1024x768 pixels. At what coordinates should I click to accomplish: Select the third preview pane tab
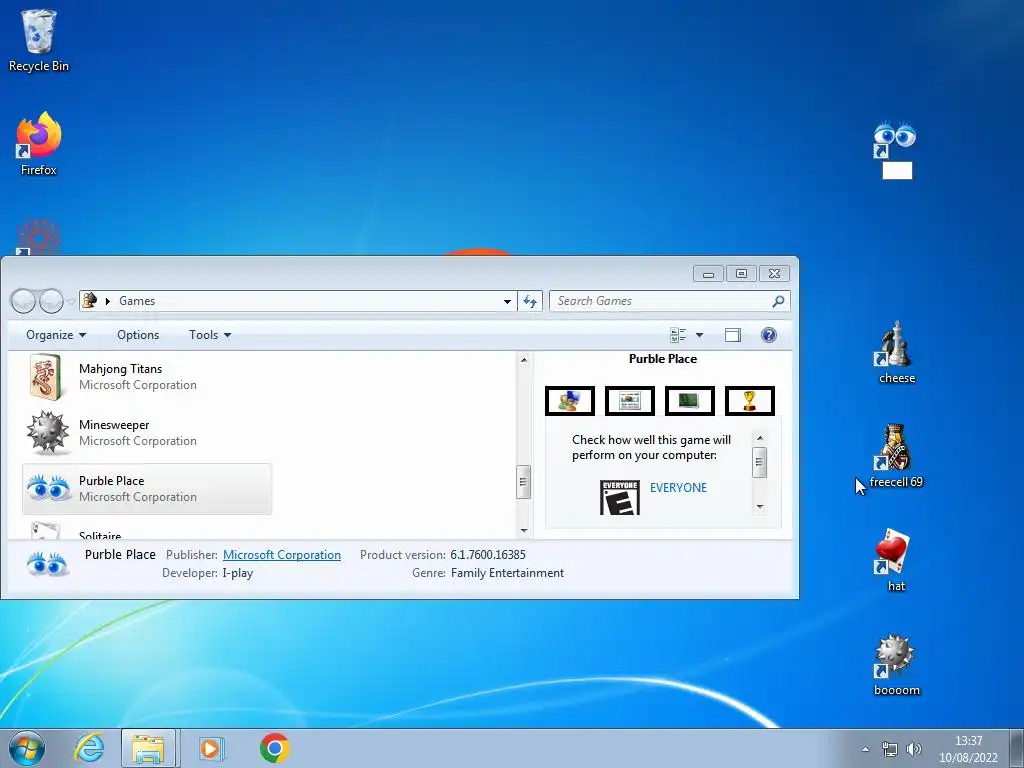[x=690, y=400]
